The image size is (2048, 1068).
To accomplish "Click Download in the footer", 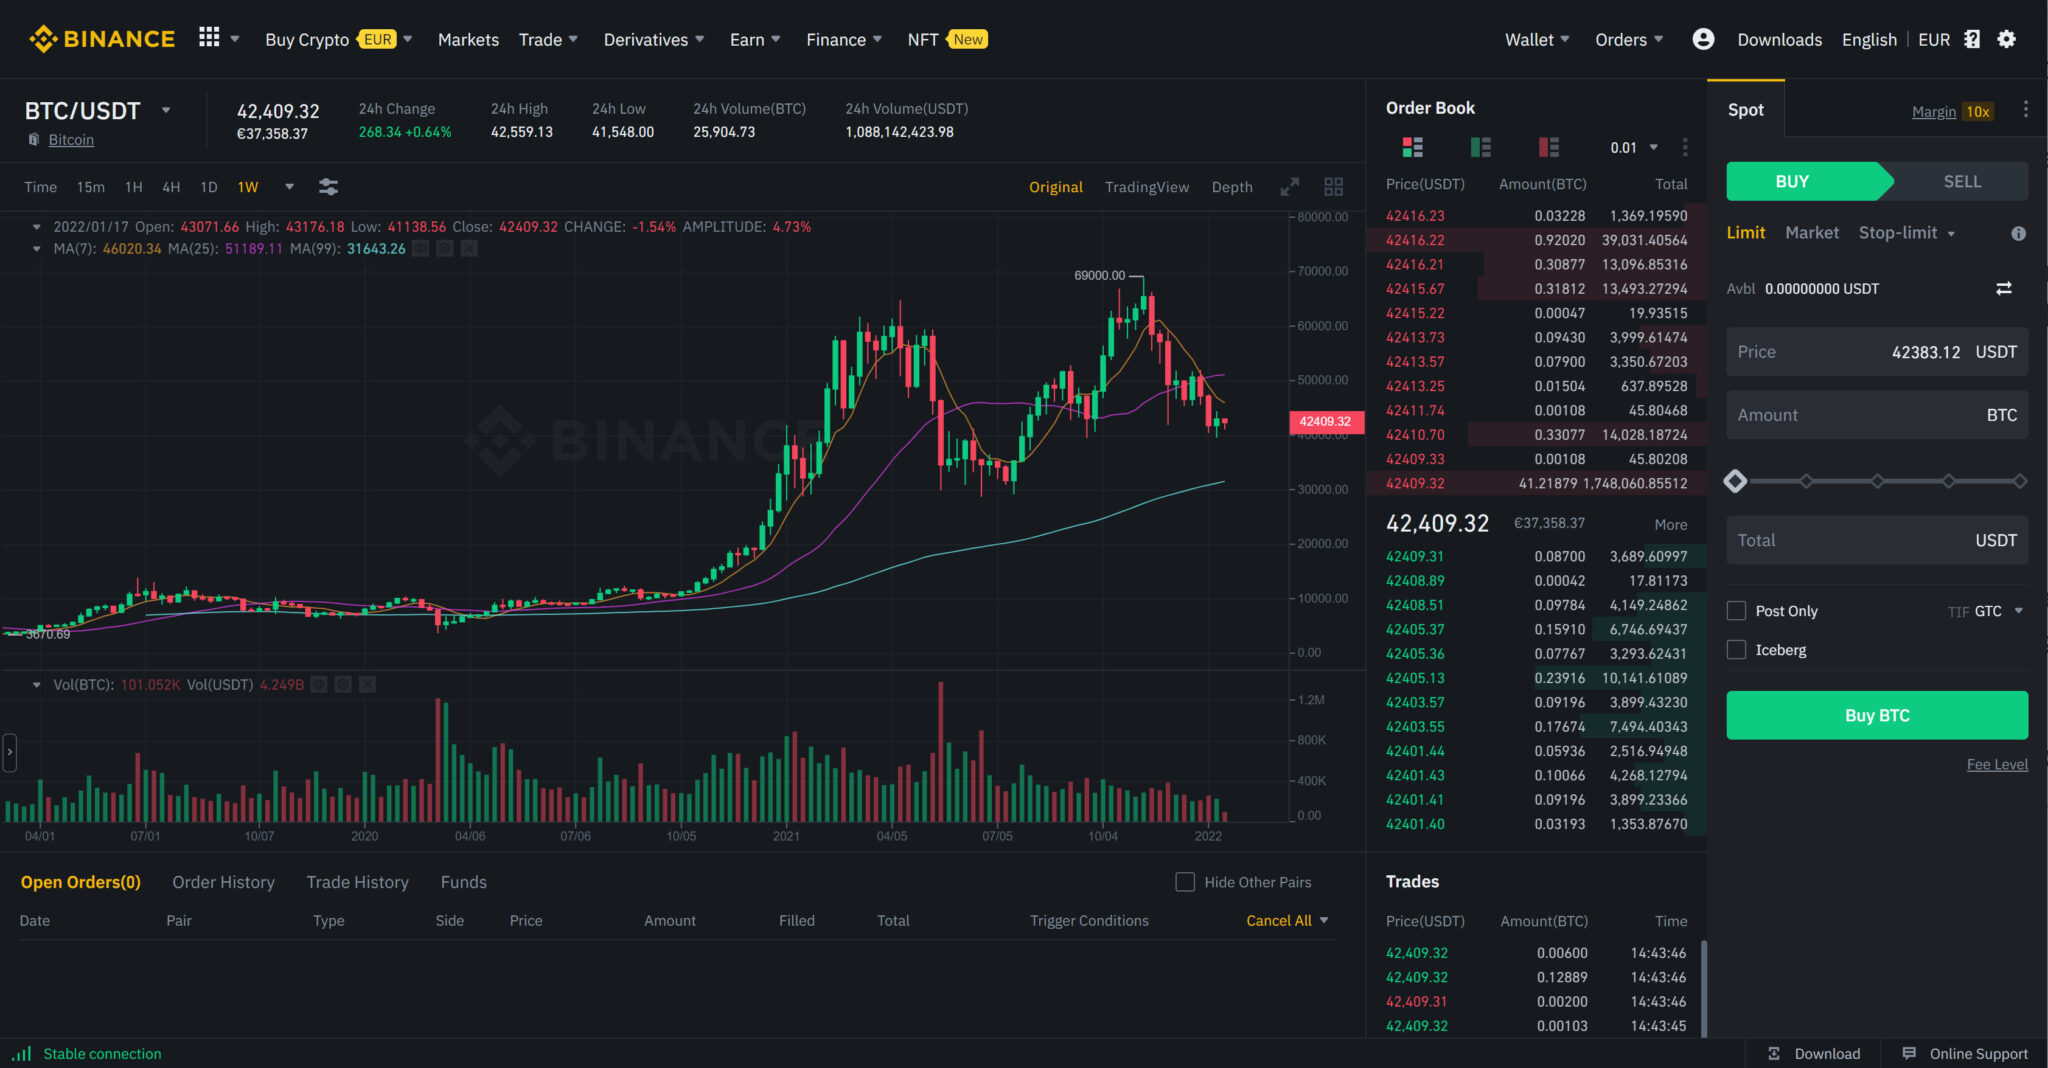I will tap(1814, 1053).
